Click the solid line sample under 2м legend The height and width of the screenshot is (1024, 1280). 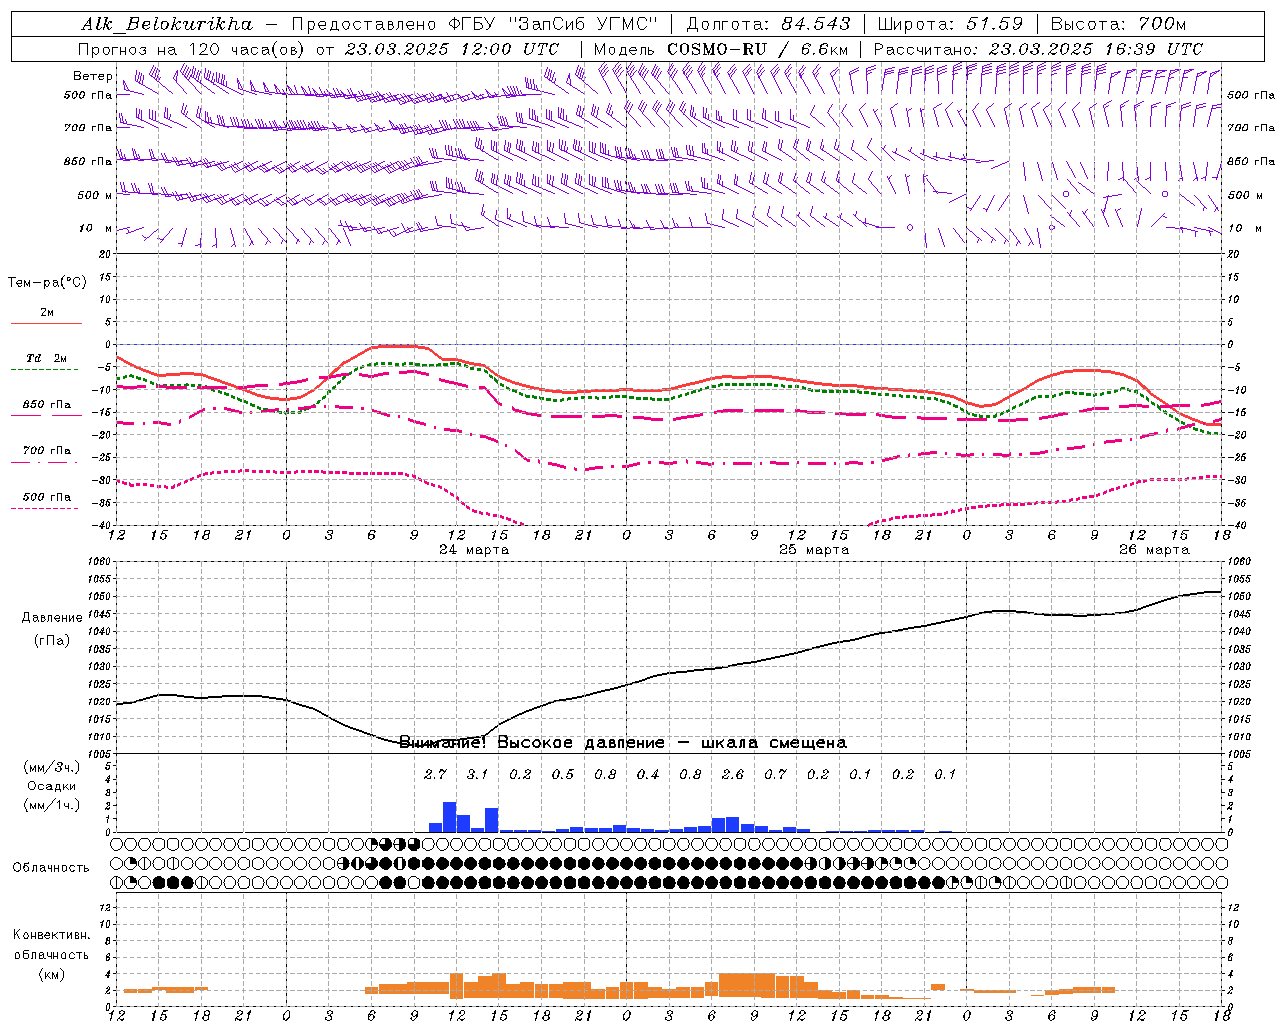tap(46, 324)
